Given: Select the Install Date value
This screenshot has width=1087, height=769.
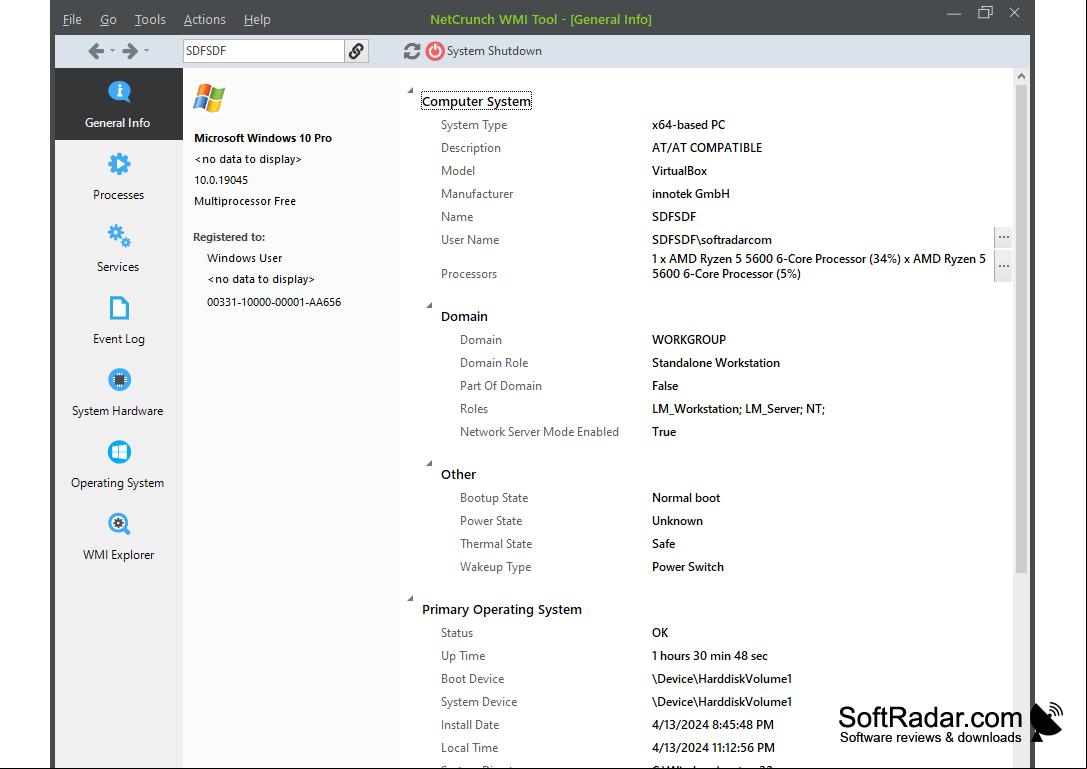Looking at the screenshot, I should (713, 725).
